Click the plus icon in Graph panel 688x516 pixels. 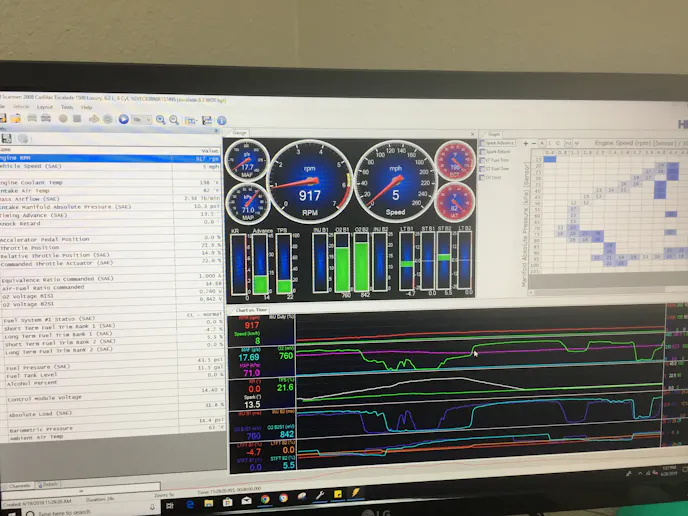point(526,143)
